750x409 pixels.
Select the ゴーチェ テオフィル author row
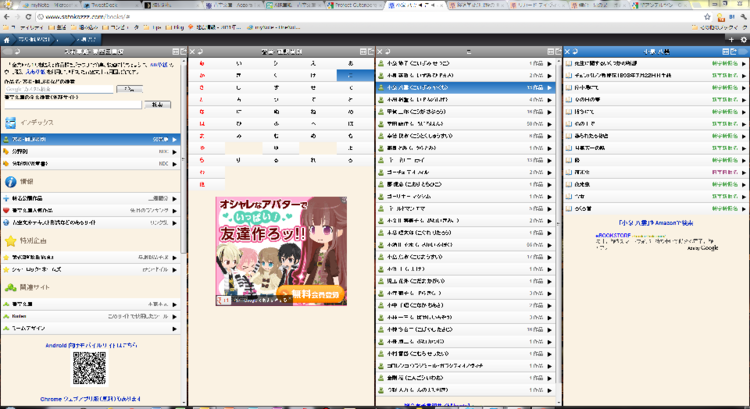click(465, 172)
